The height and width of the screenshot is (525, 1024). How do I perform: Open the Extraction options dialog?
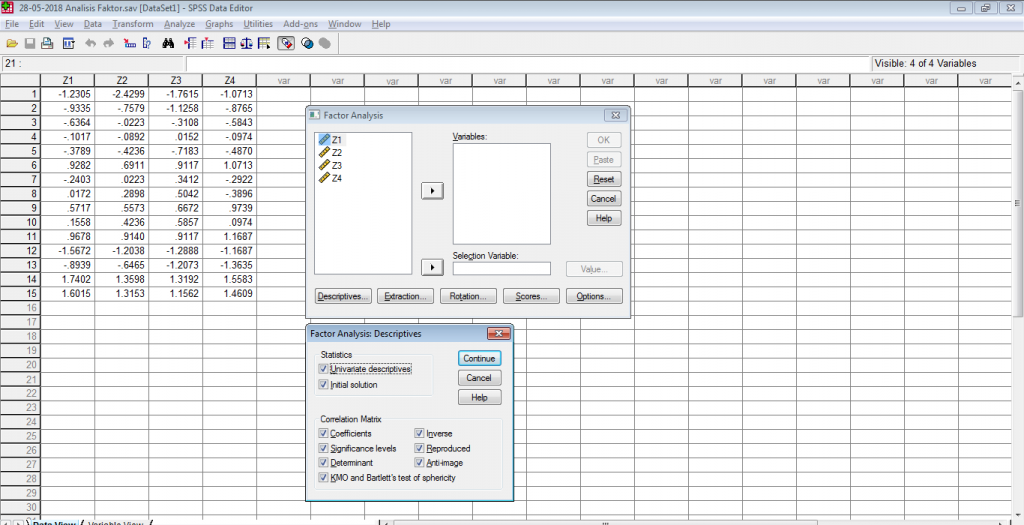pos(407,297)
